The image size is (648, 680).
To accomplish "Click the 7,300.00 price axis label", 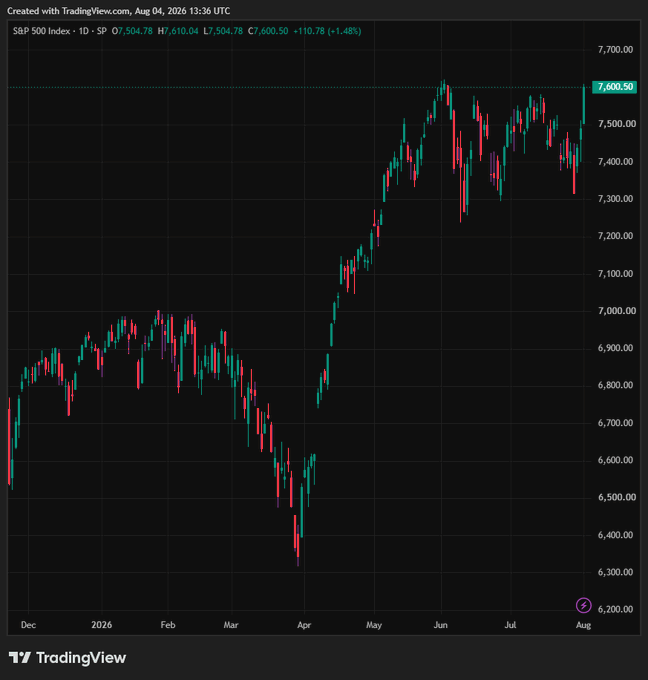I will [x=615, y=199].
